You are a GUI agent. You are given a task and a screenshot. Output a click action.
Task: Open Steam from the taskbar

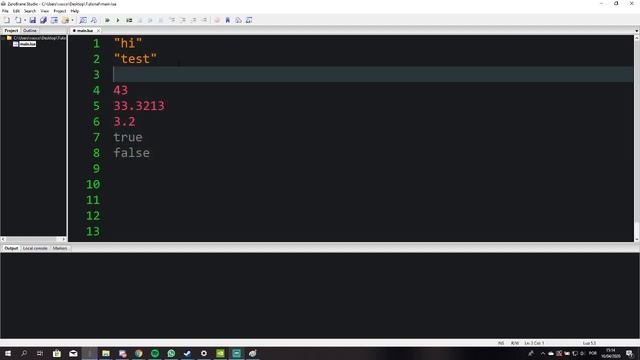click(187, 353)
